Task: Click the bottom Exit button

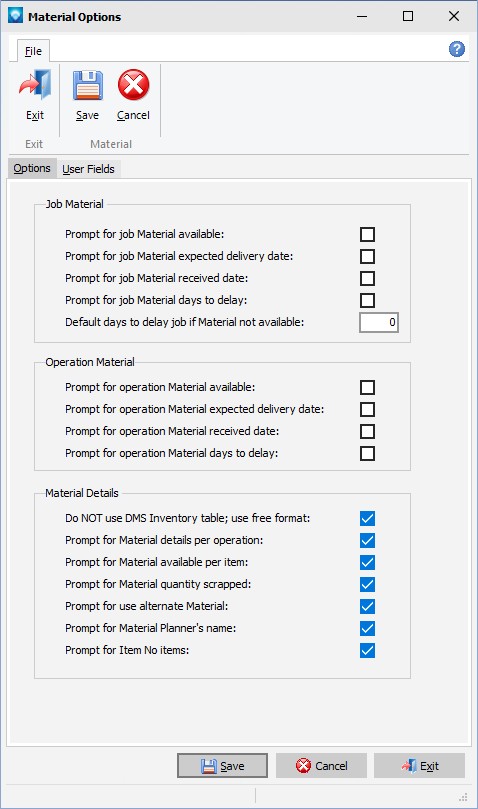Action: [x=419, y=766]
